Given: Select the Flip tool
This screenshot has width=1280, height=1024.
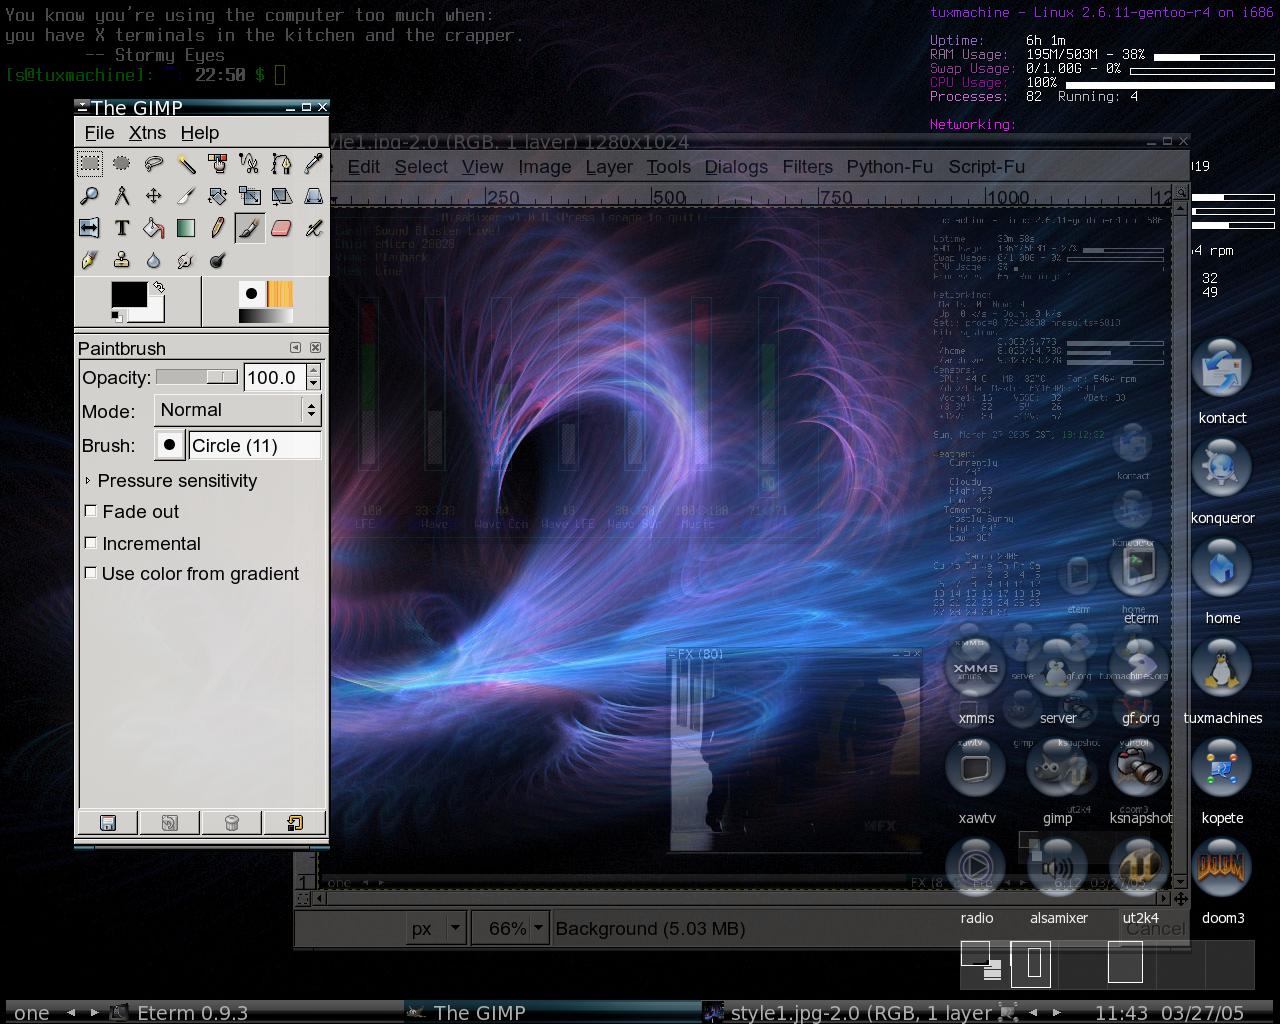Looking at the screenshot, I should pos(90,228).
